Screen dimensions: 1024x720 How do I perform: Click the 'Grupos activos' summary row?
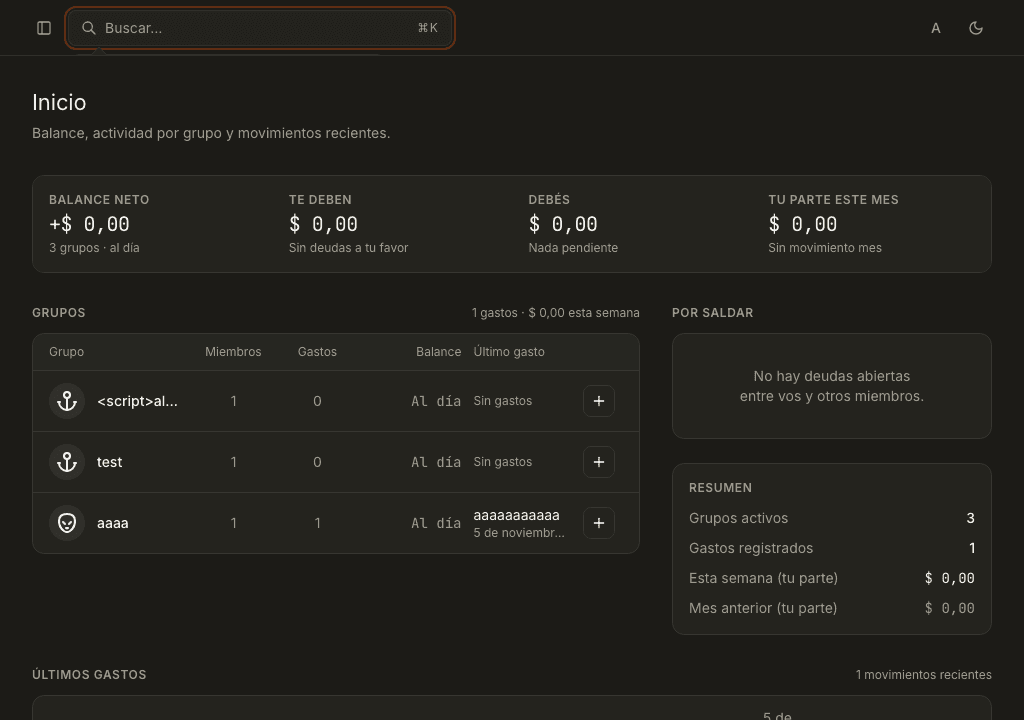coord(831,518)
